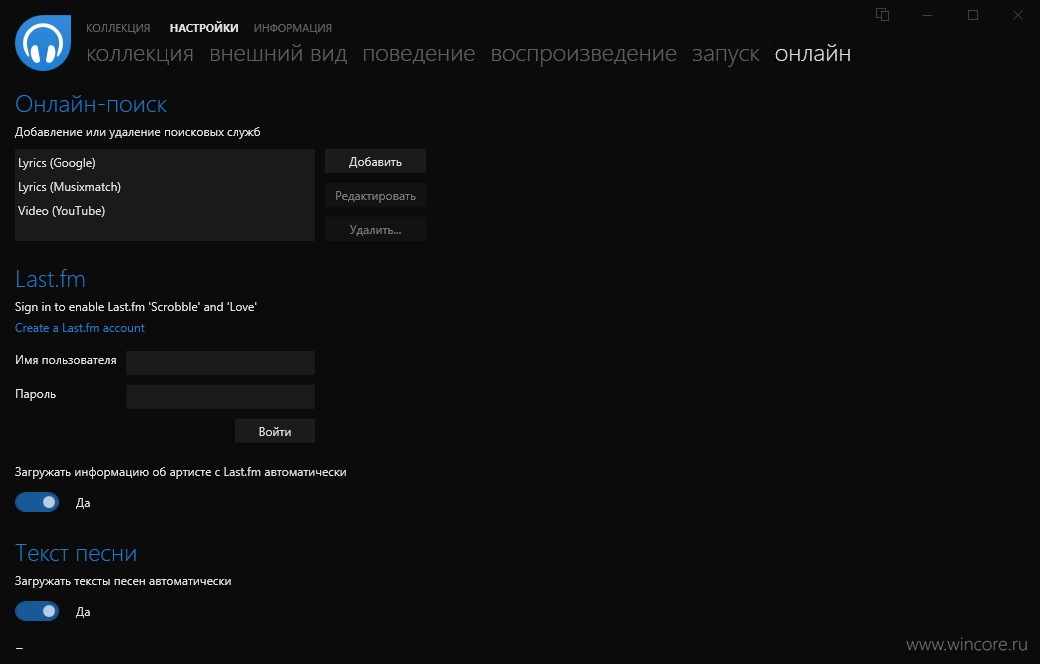Close the Dopamine window

(x=1017, y=15)
